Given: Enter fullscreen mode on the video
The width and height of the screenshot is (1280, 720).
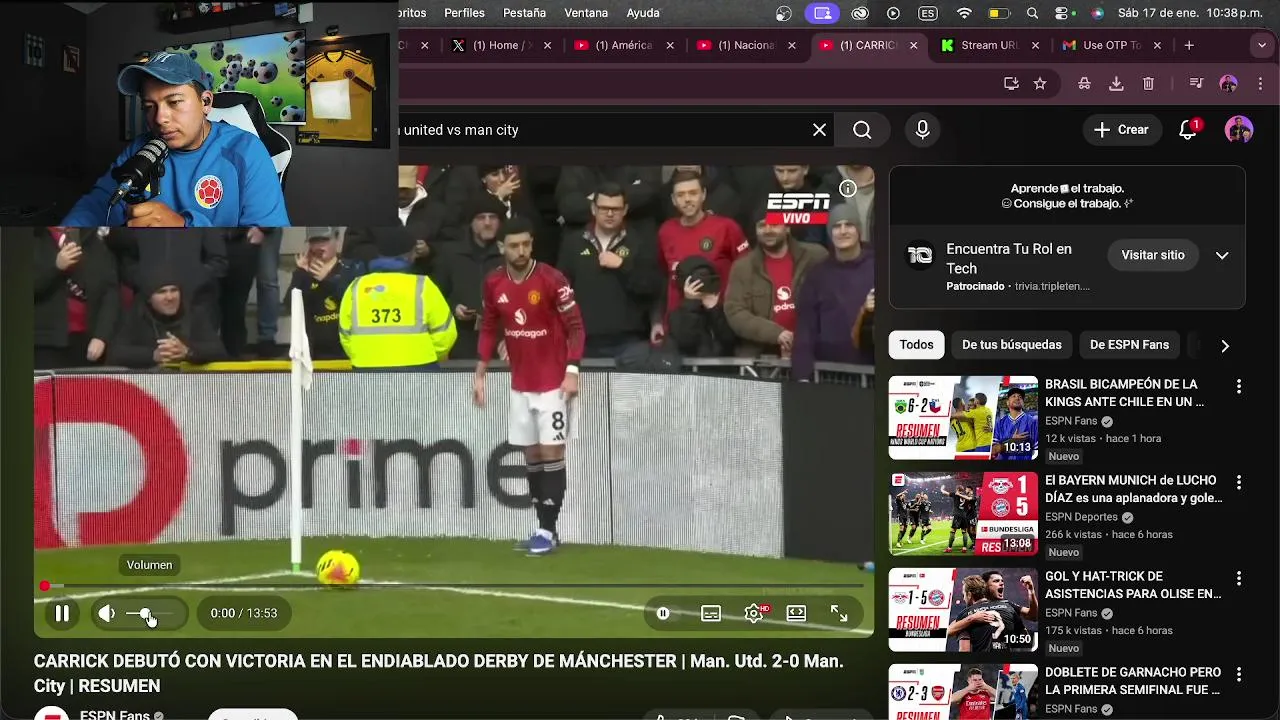Looking at the screenshot, I should point(839,613).
